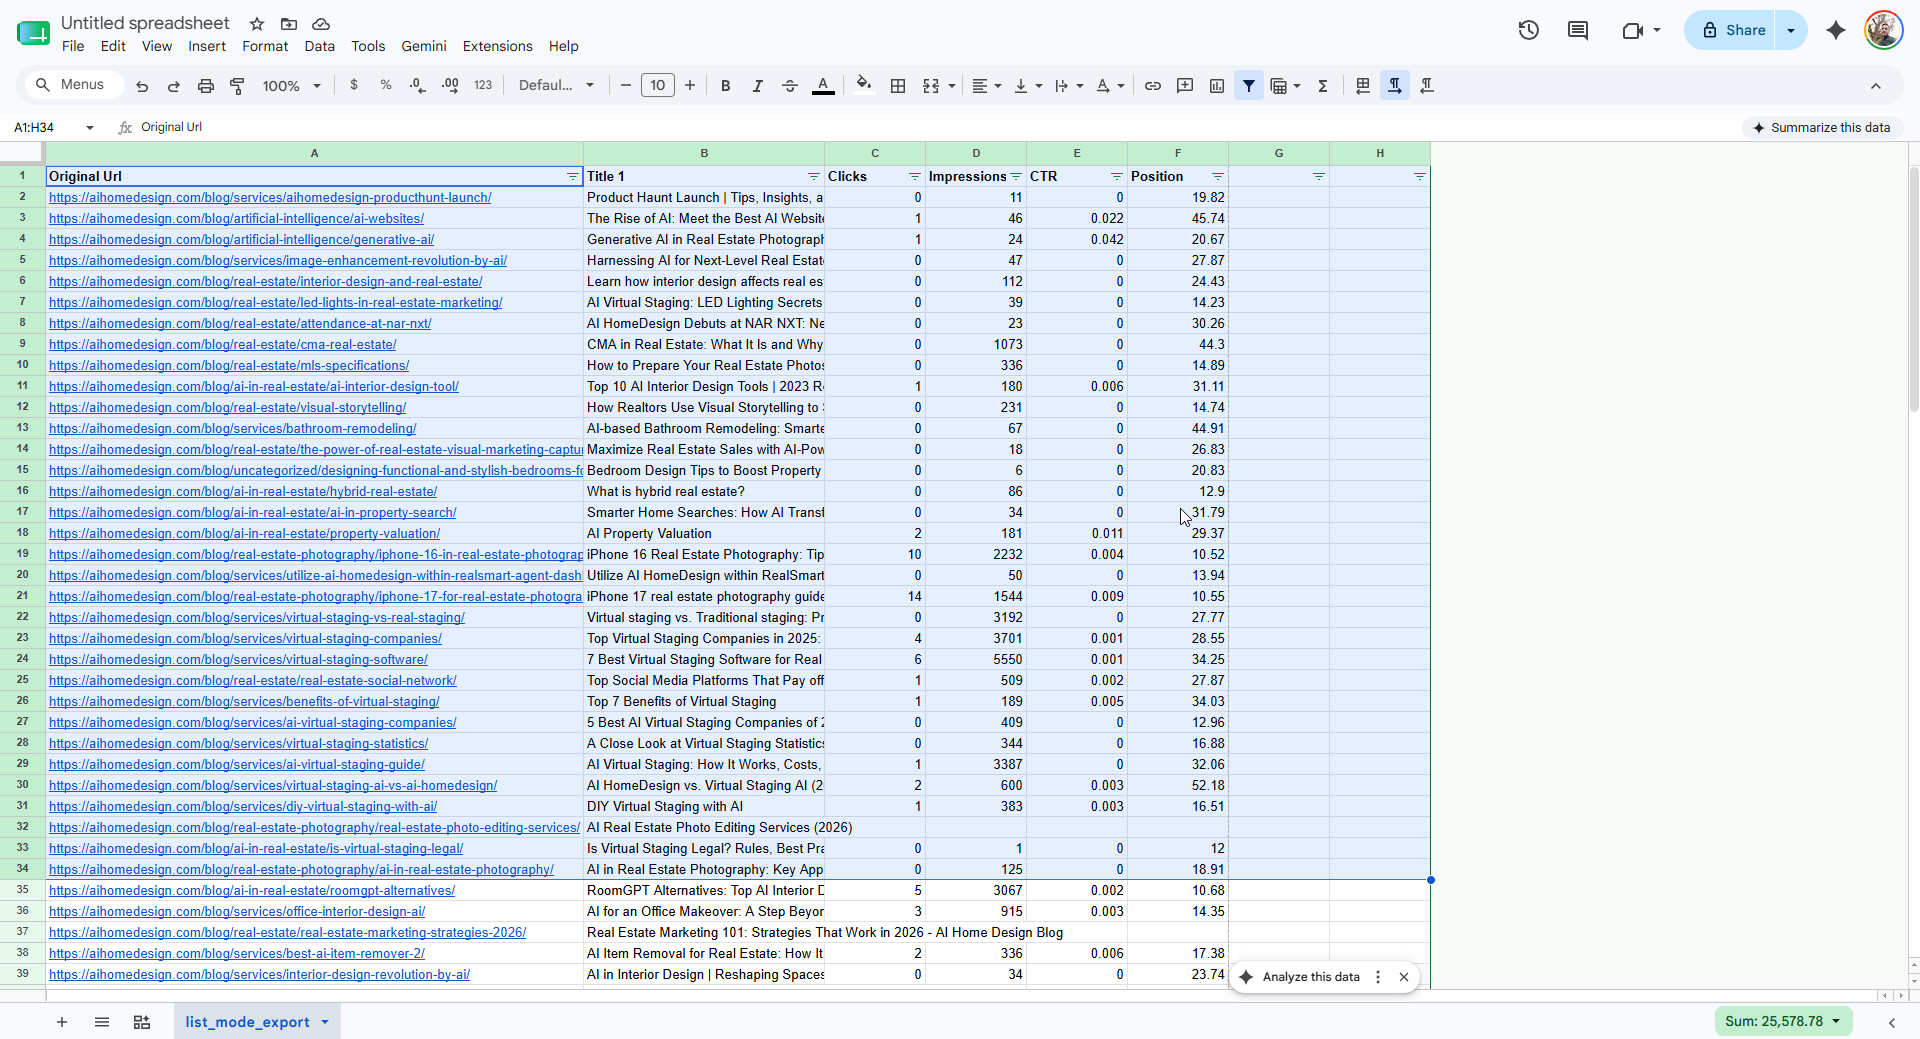Open the Insert menu
Viewport: 1920px width, 1039px height.
pyautogui.click(x=207, y=46)
